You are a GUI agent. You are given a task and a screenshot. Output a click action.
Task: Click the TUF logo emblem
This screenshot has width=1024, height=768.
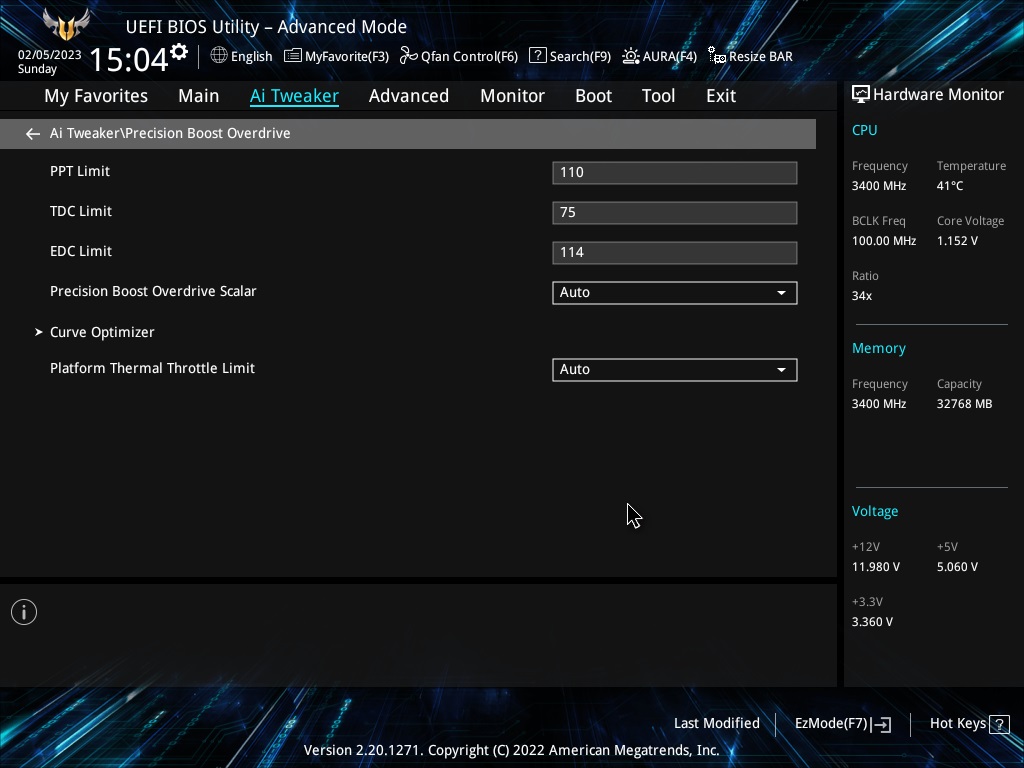pyautogui.click(x=66, y=25)
